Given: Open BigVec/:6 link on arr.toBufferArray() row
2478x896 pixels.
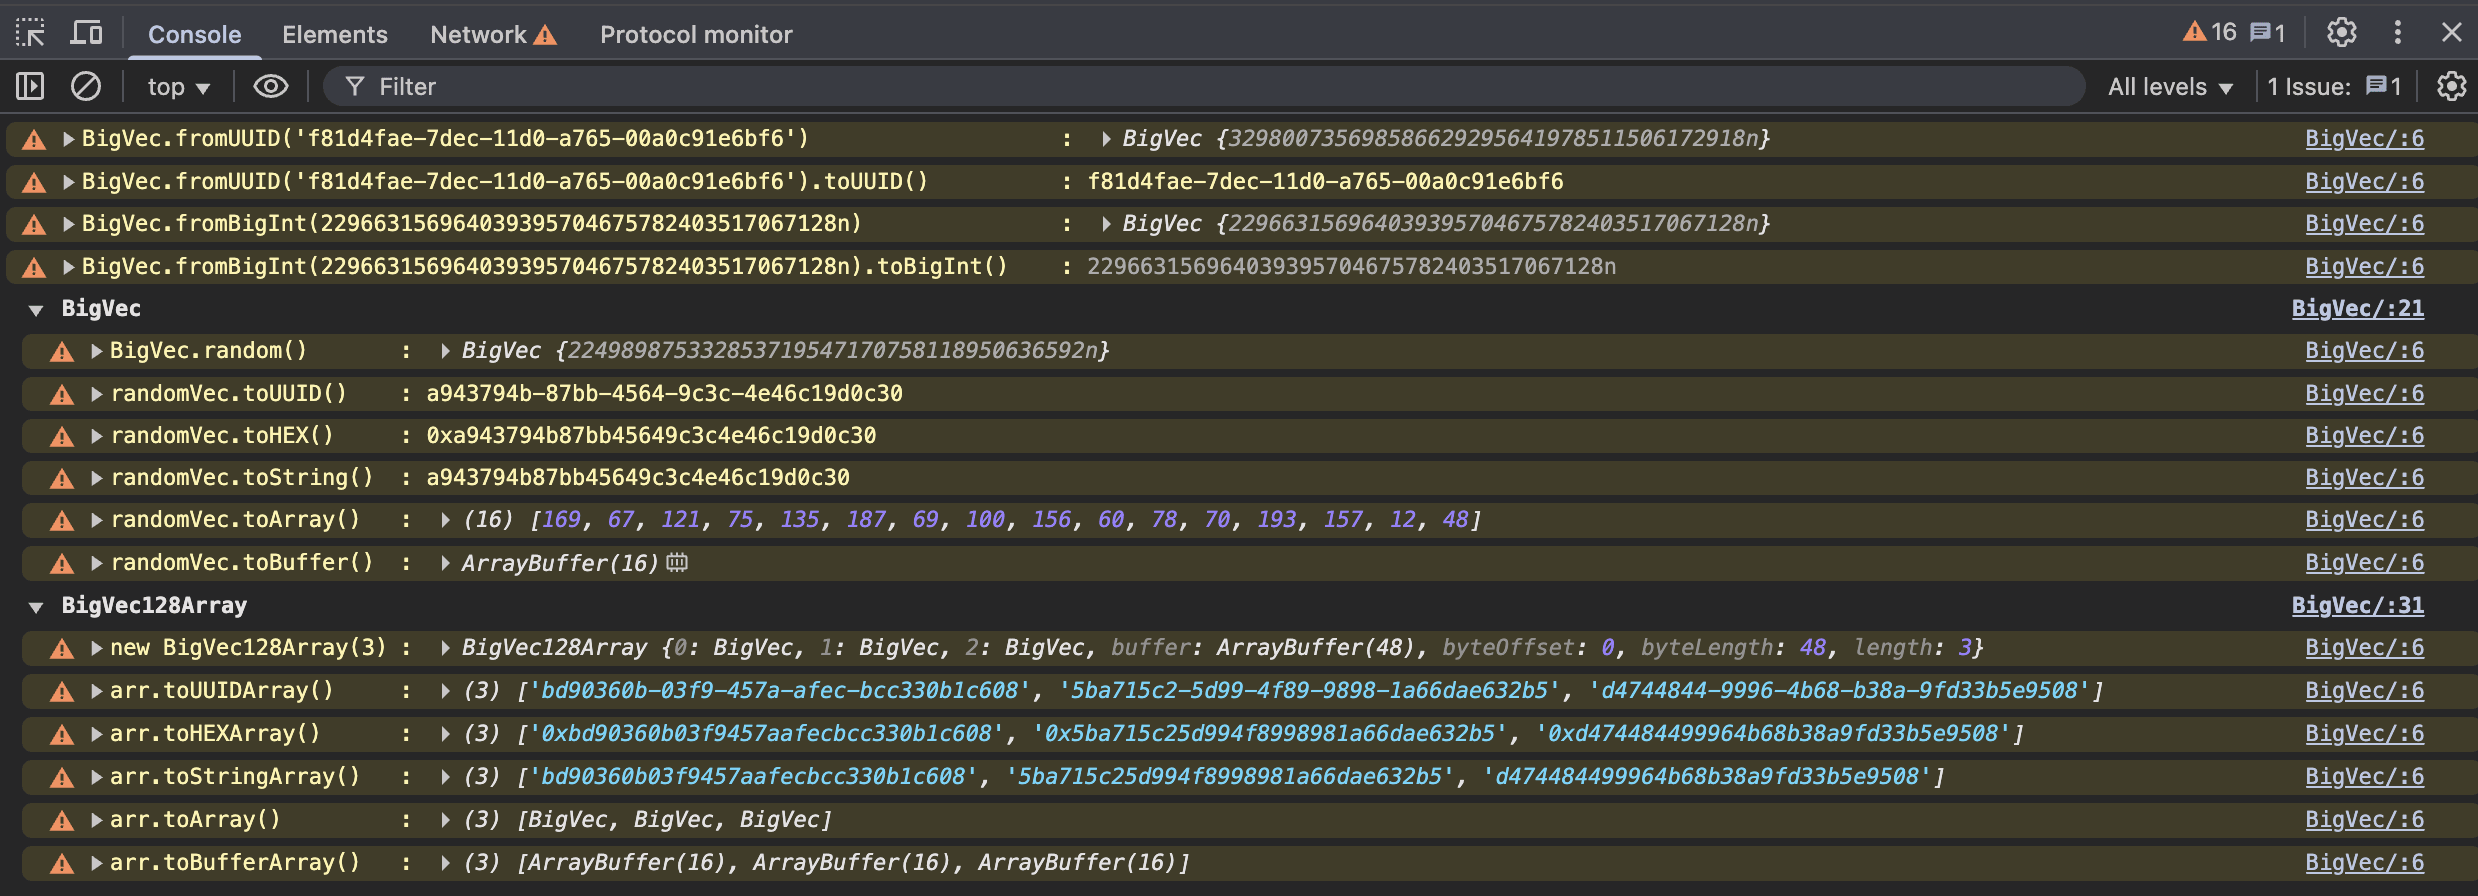Looking at the screenshot, I should 2364,863.
